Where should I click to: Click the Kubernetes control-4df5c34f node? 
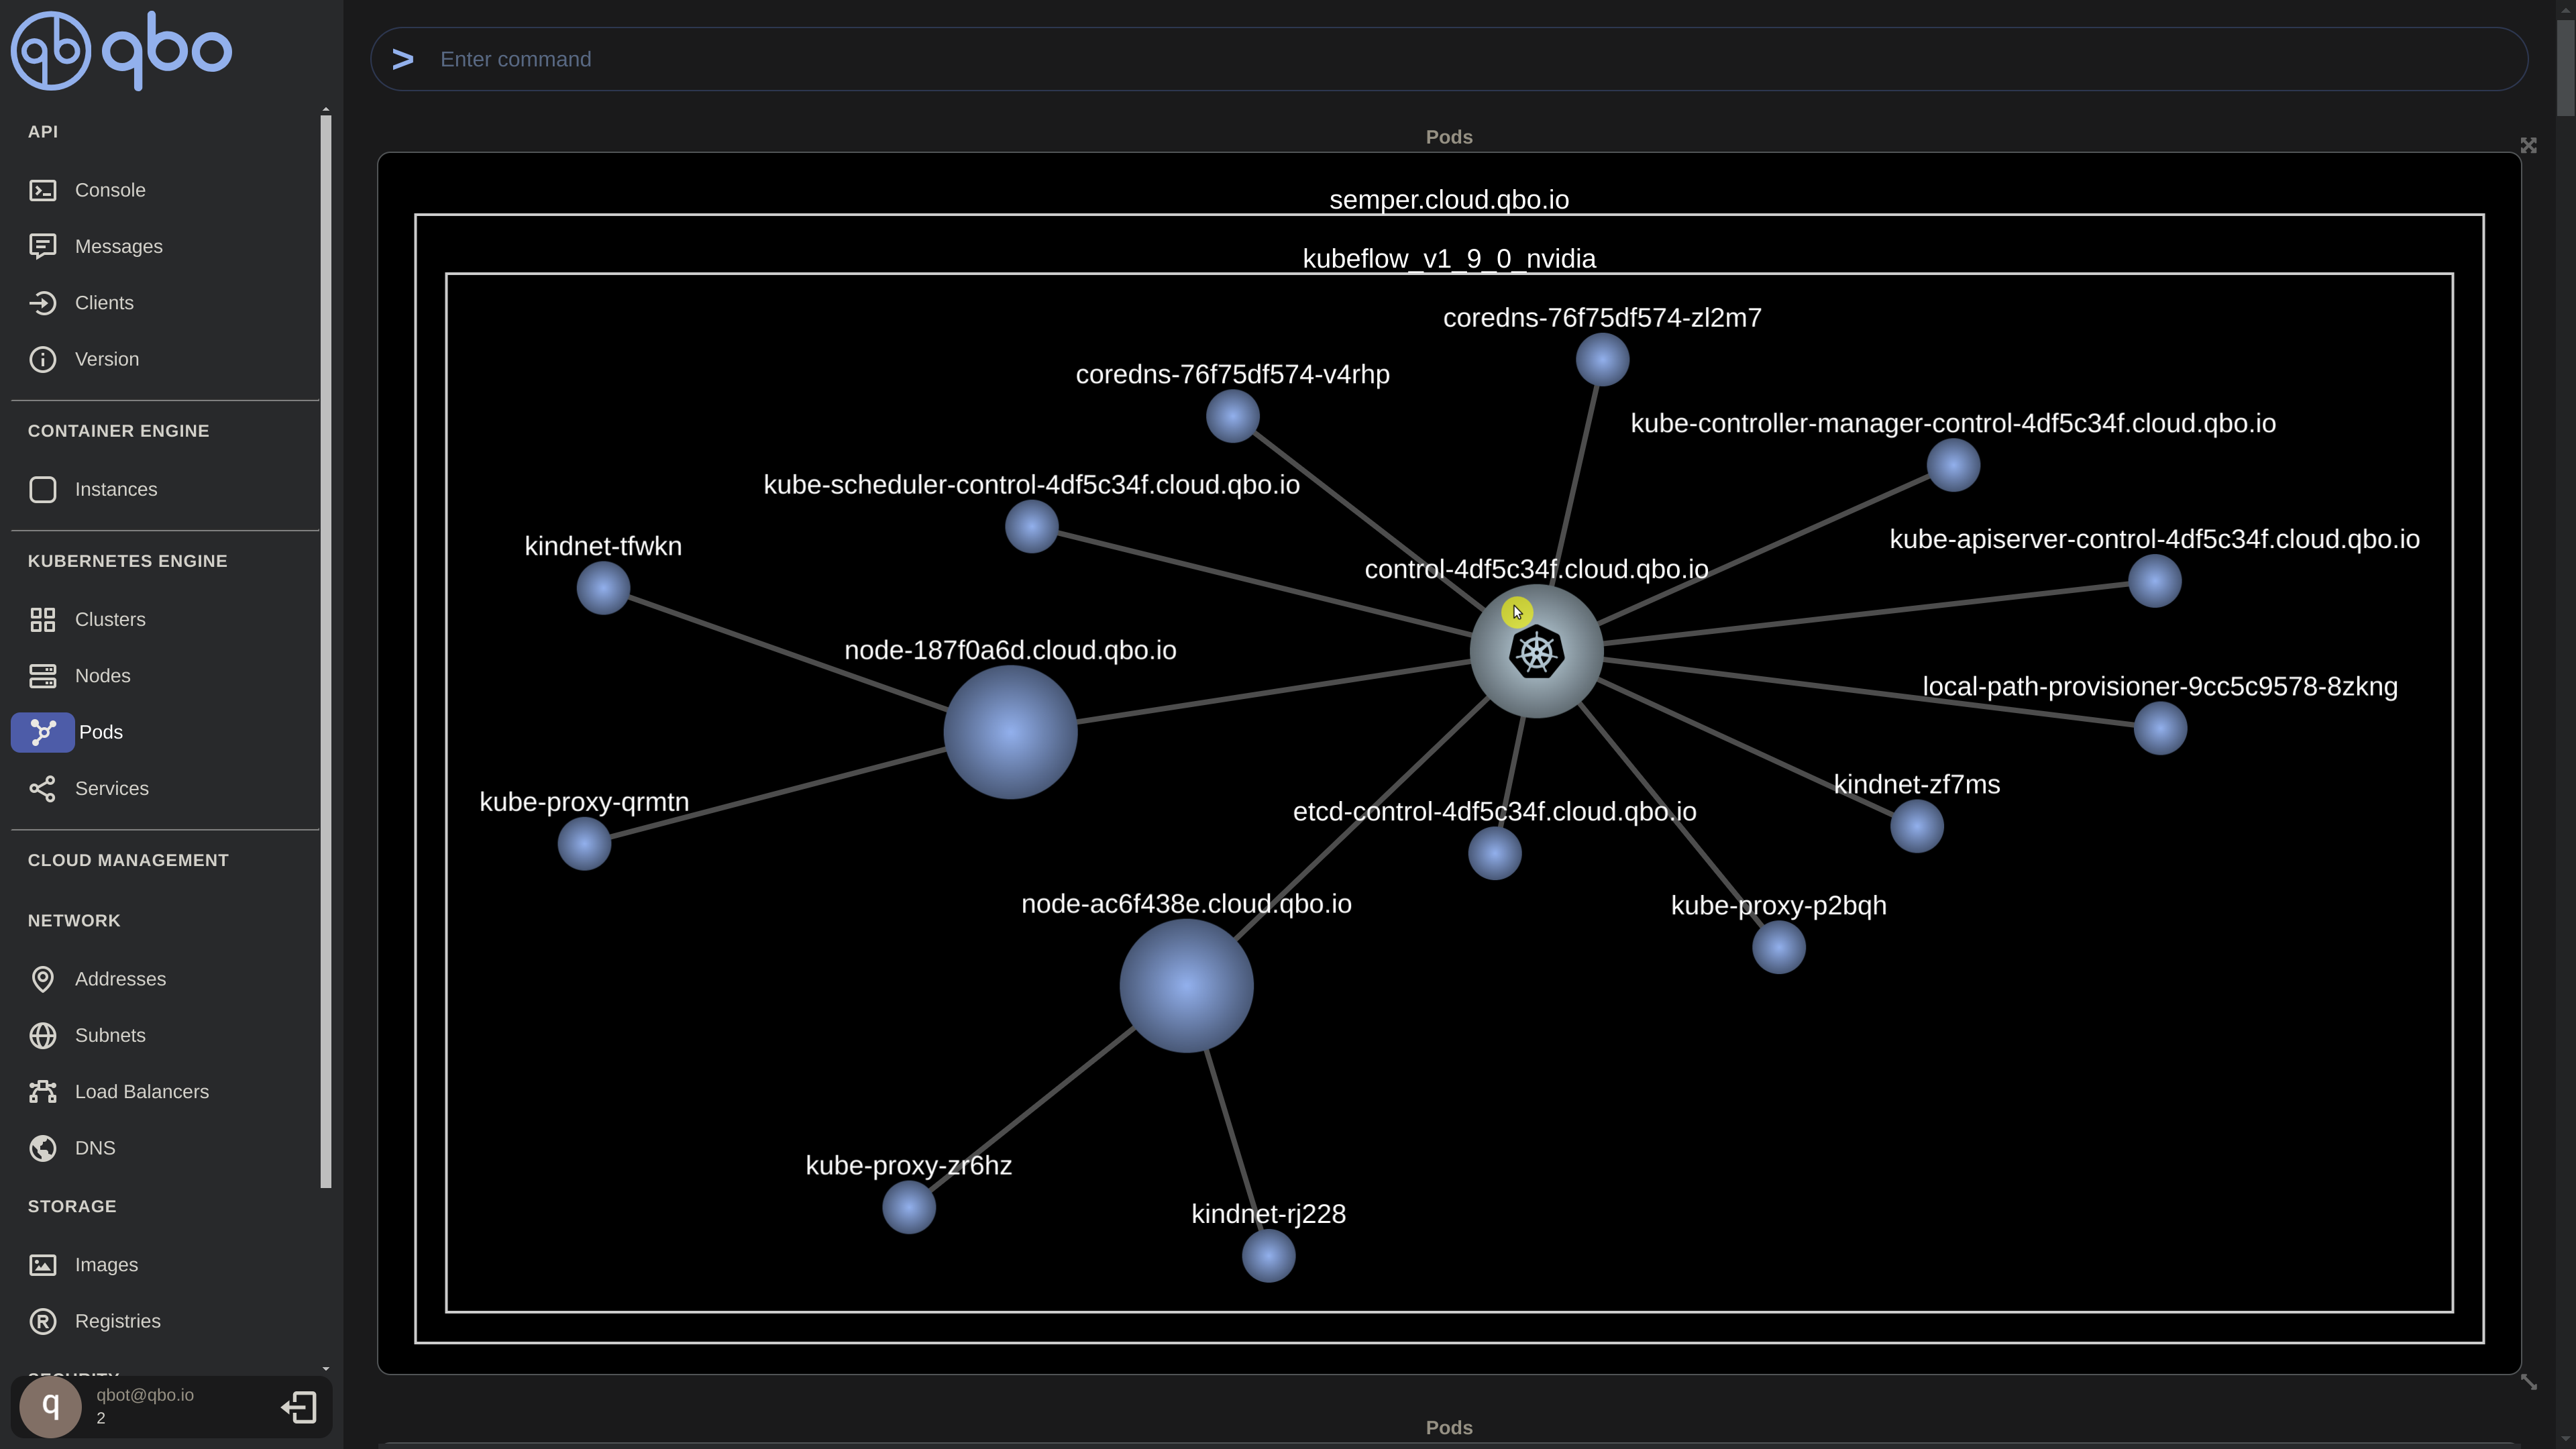[x=1536, y=653]
